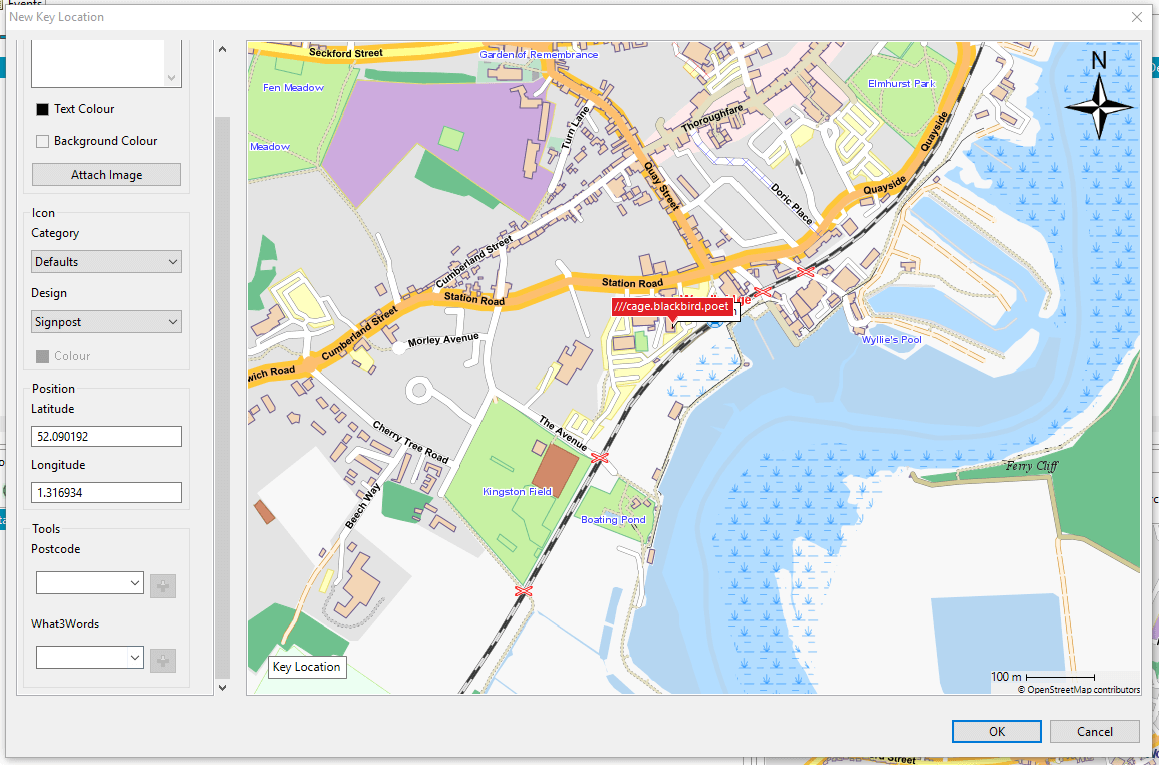Click the Attach Image button
This screenshot has width=1159, height=765.
[106, 174]
